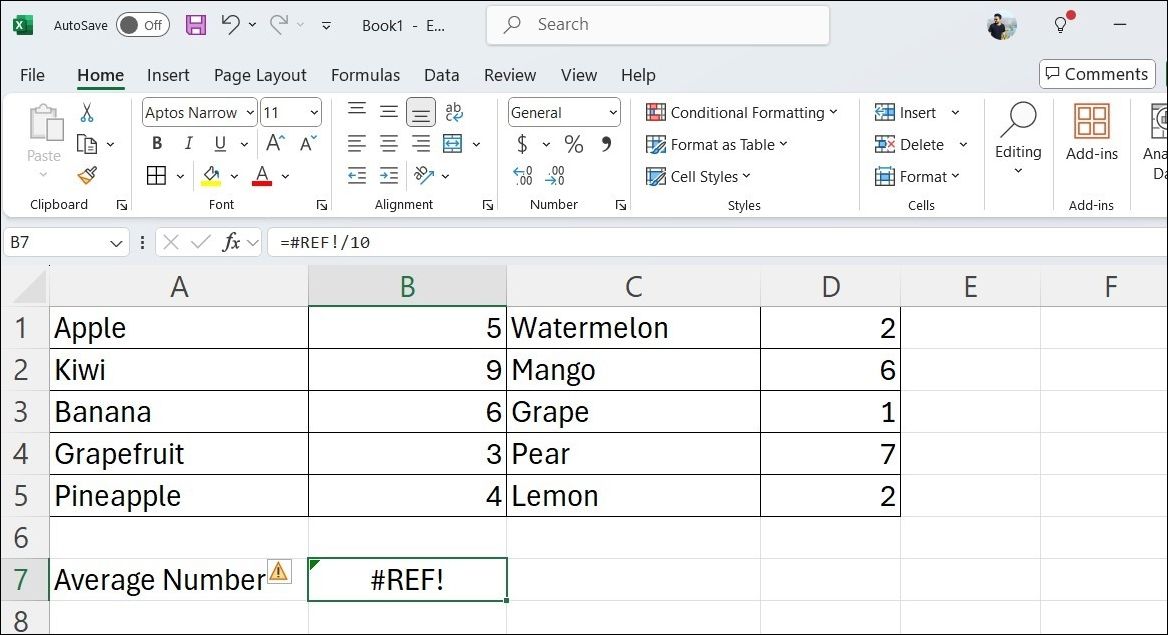Click the Add-ins button
This screenshot has width=1168, height=635.
[x=1091, y=131]
